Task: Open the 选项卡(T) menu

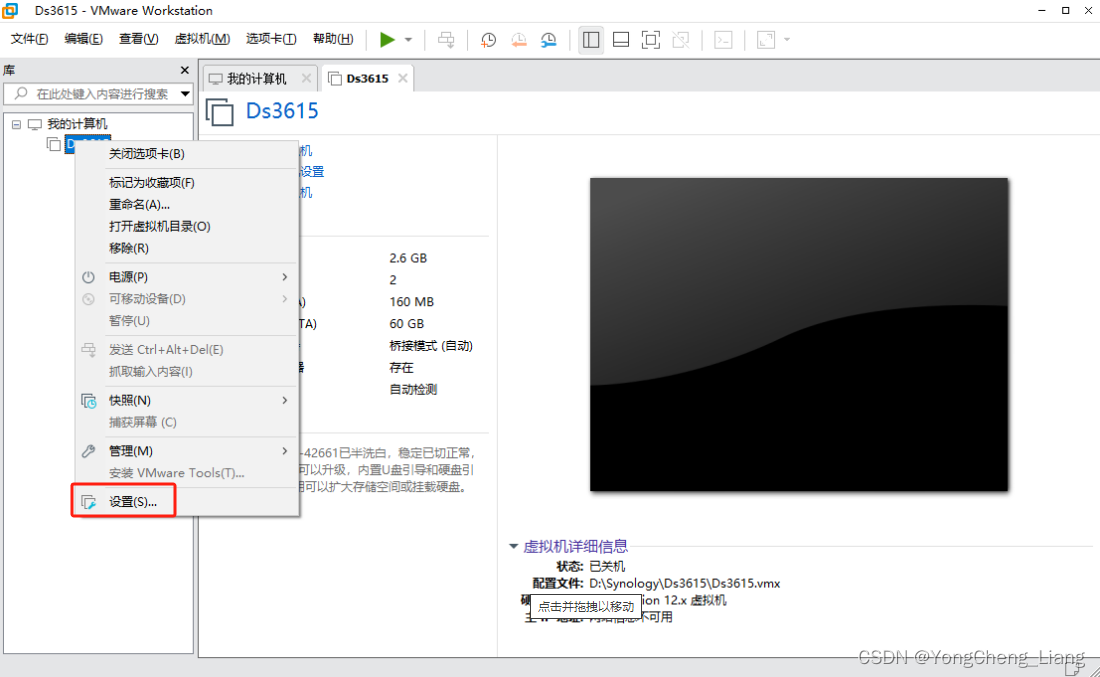Action: [271, 39]
